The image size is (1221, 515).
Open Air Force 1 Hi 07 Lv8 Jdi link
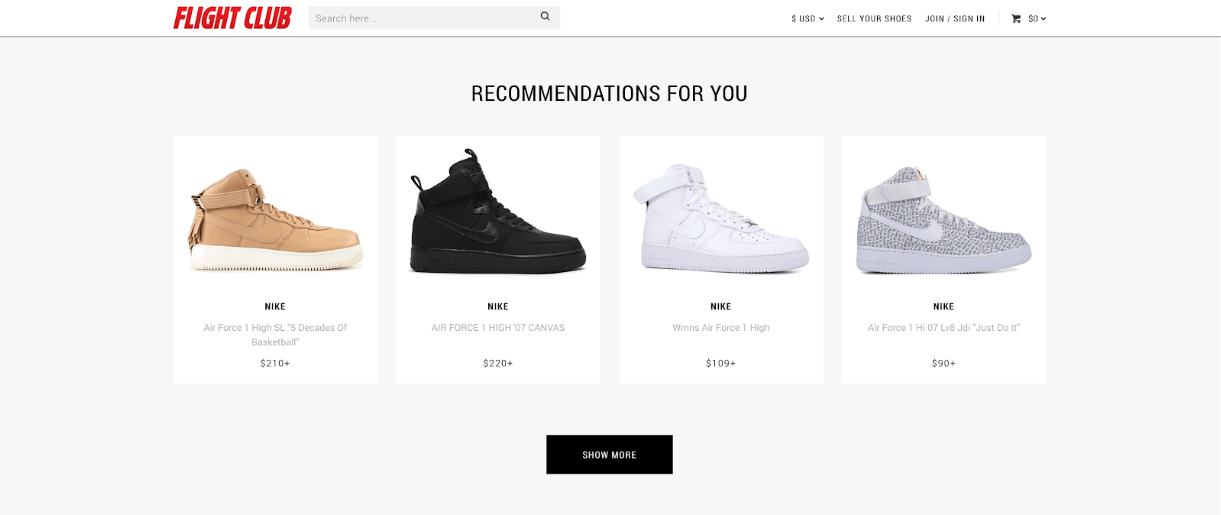944,328
